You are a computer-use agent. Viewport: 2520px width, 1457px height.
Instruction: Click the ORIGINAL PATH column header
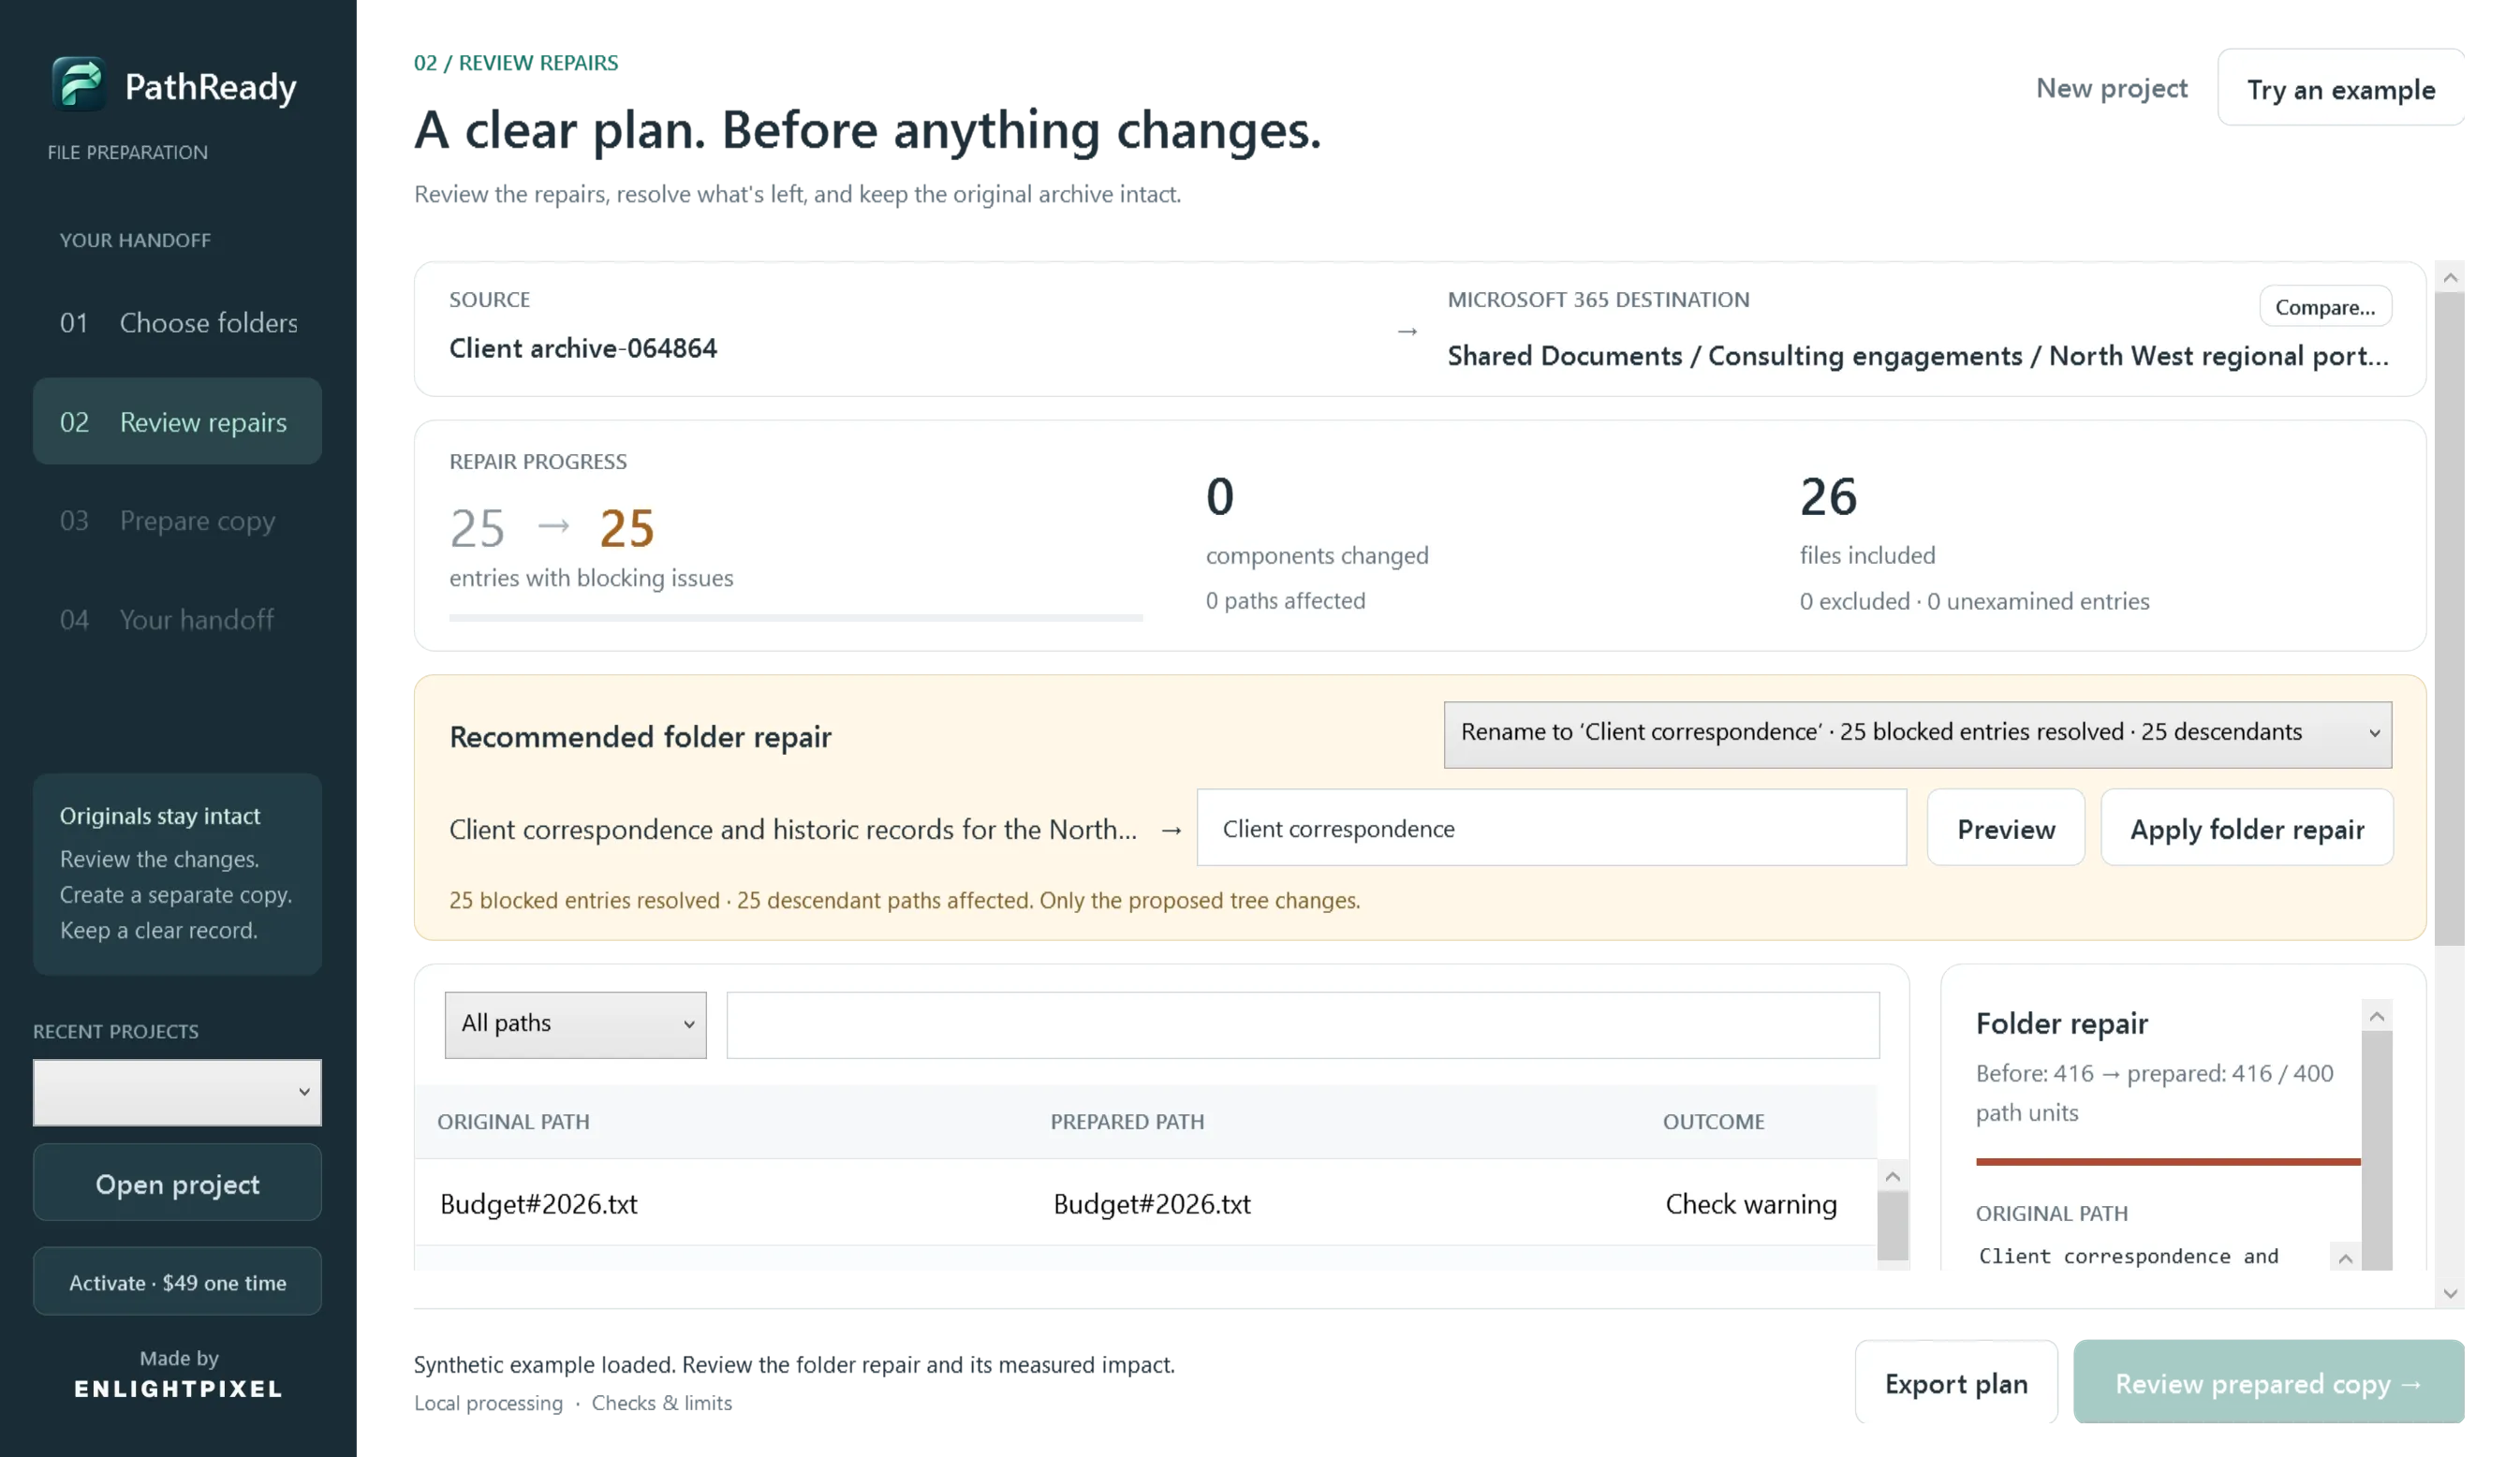point(513,1122)
